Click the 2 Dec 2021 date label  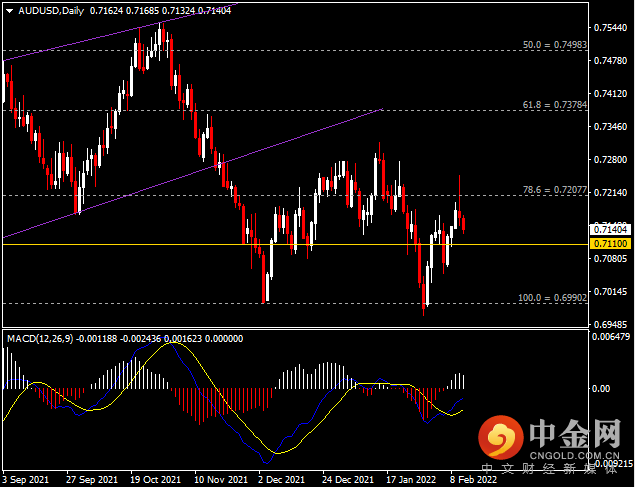tap(282, 480)
